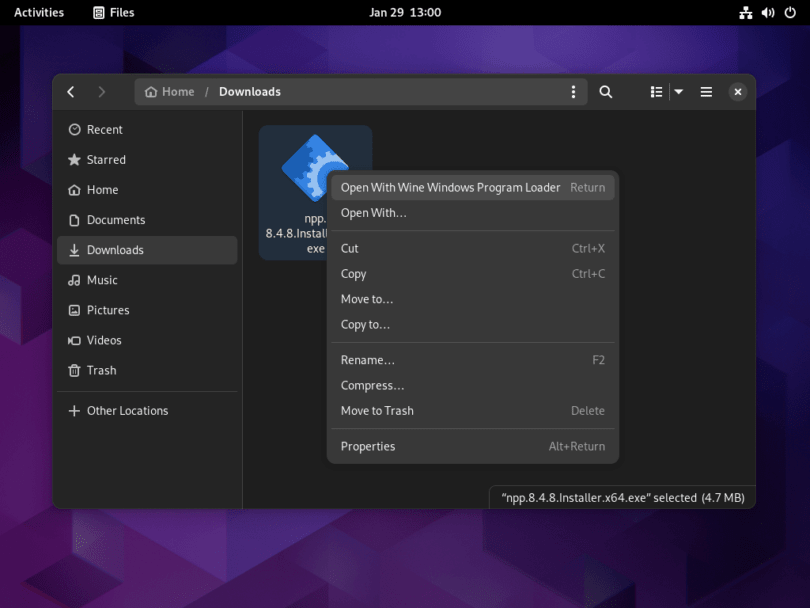Image resolution: width=810 pixels, height=608 pixels.
Task: Open the three-dot path bar menu
Action: (x=573, y=91)
